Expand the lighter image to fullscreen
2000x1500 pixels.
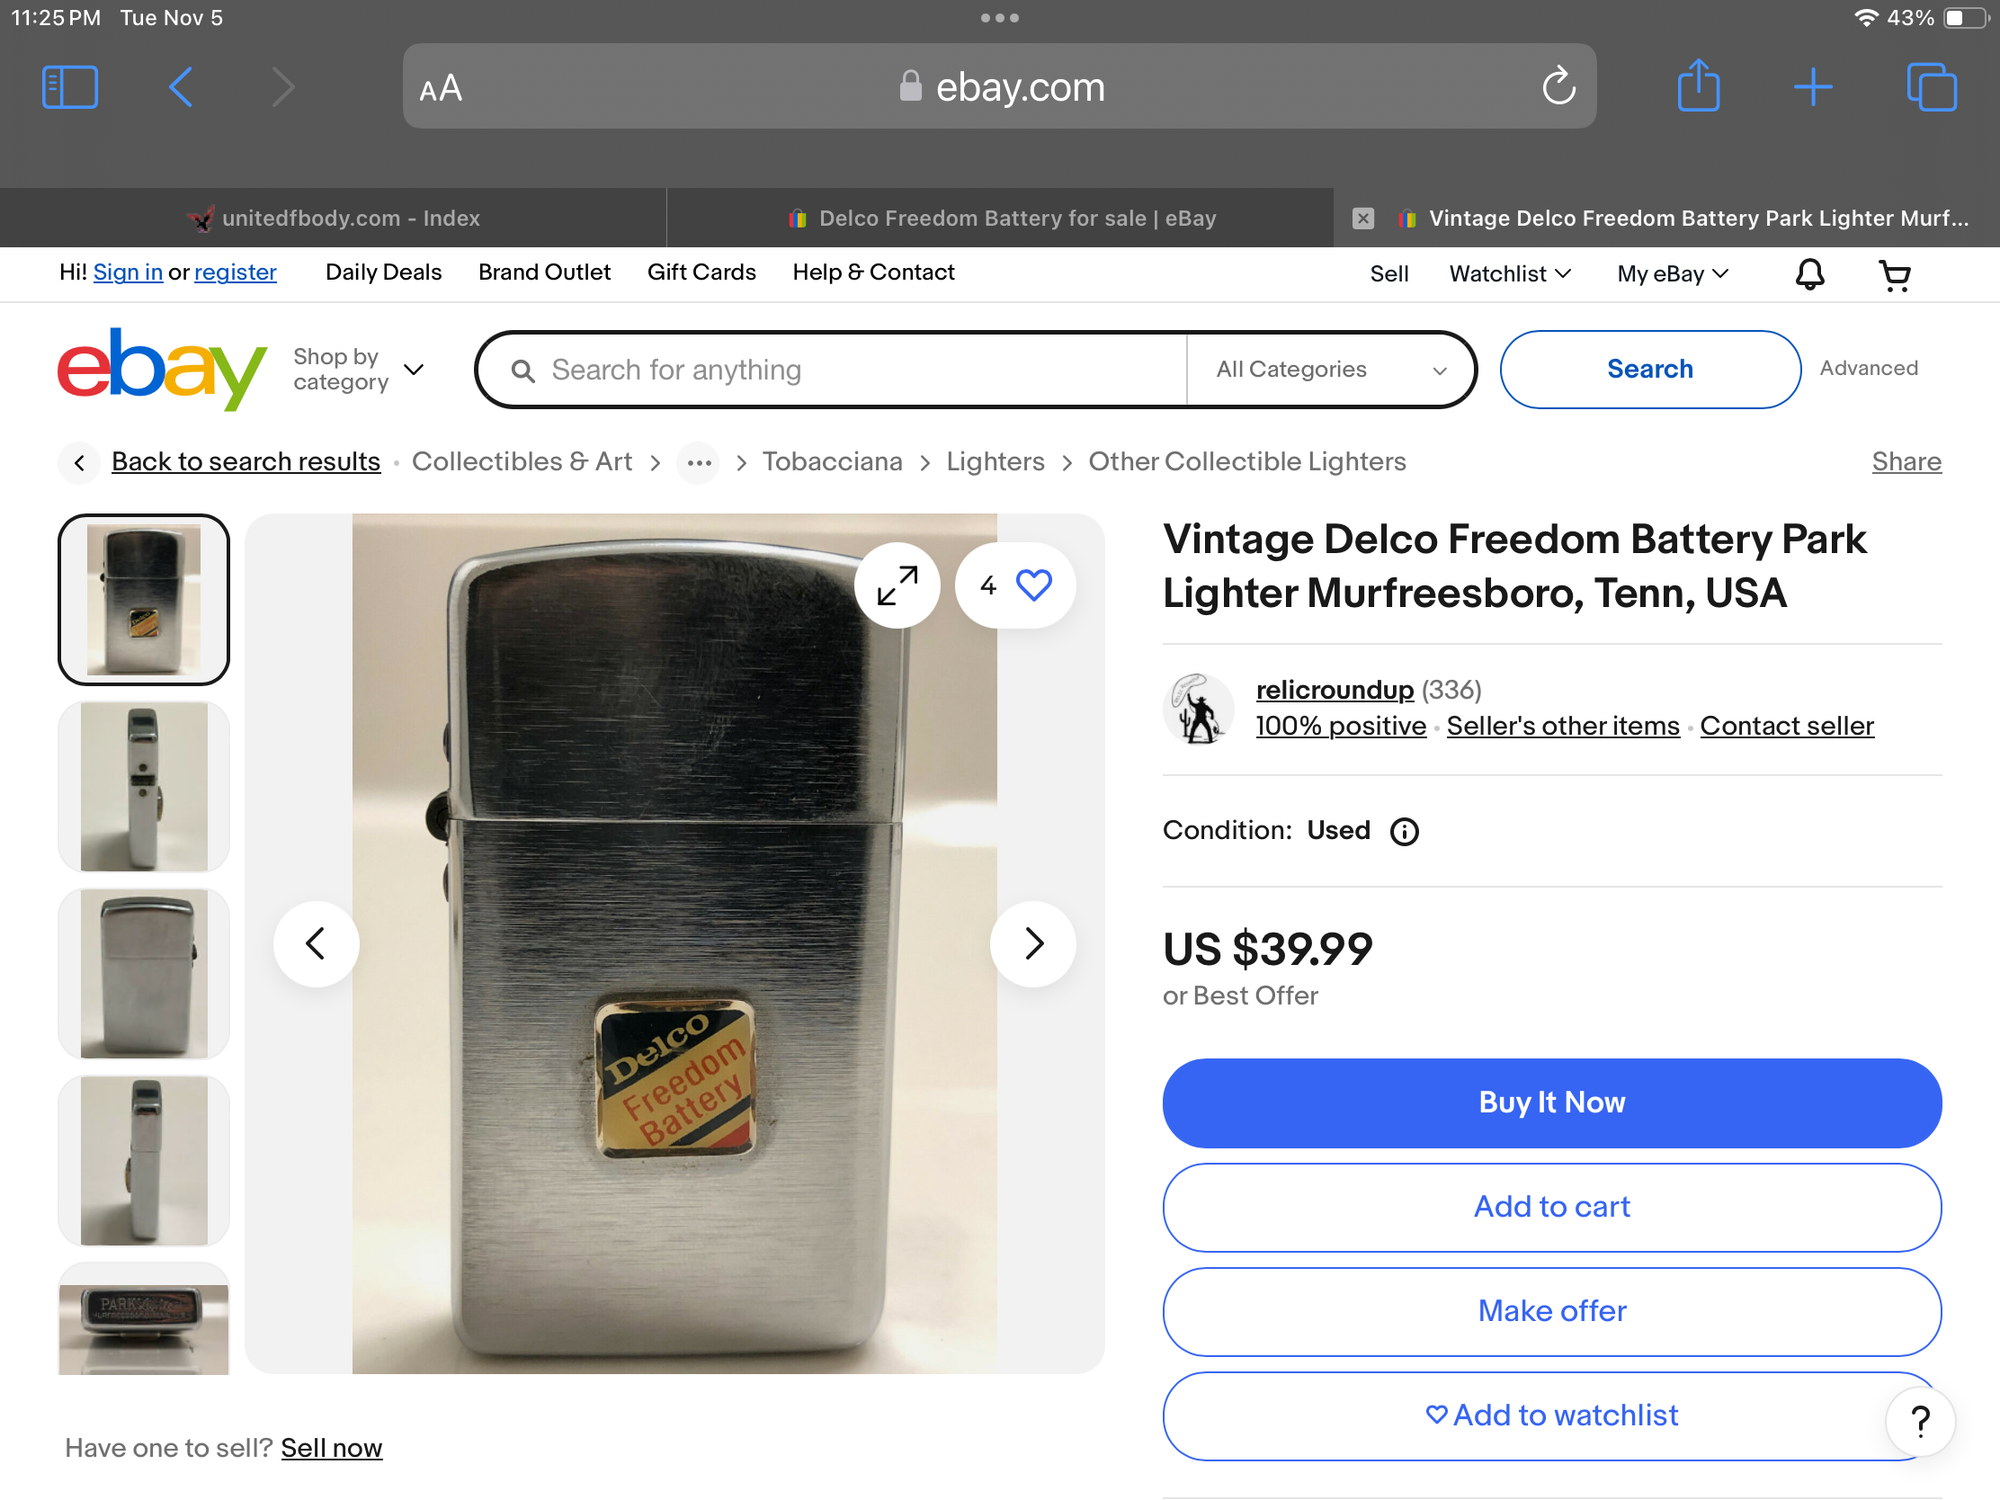click(897, 585)
